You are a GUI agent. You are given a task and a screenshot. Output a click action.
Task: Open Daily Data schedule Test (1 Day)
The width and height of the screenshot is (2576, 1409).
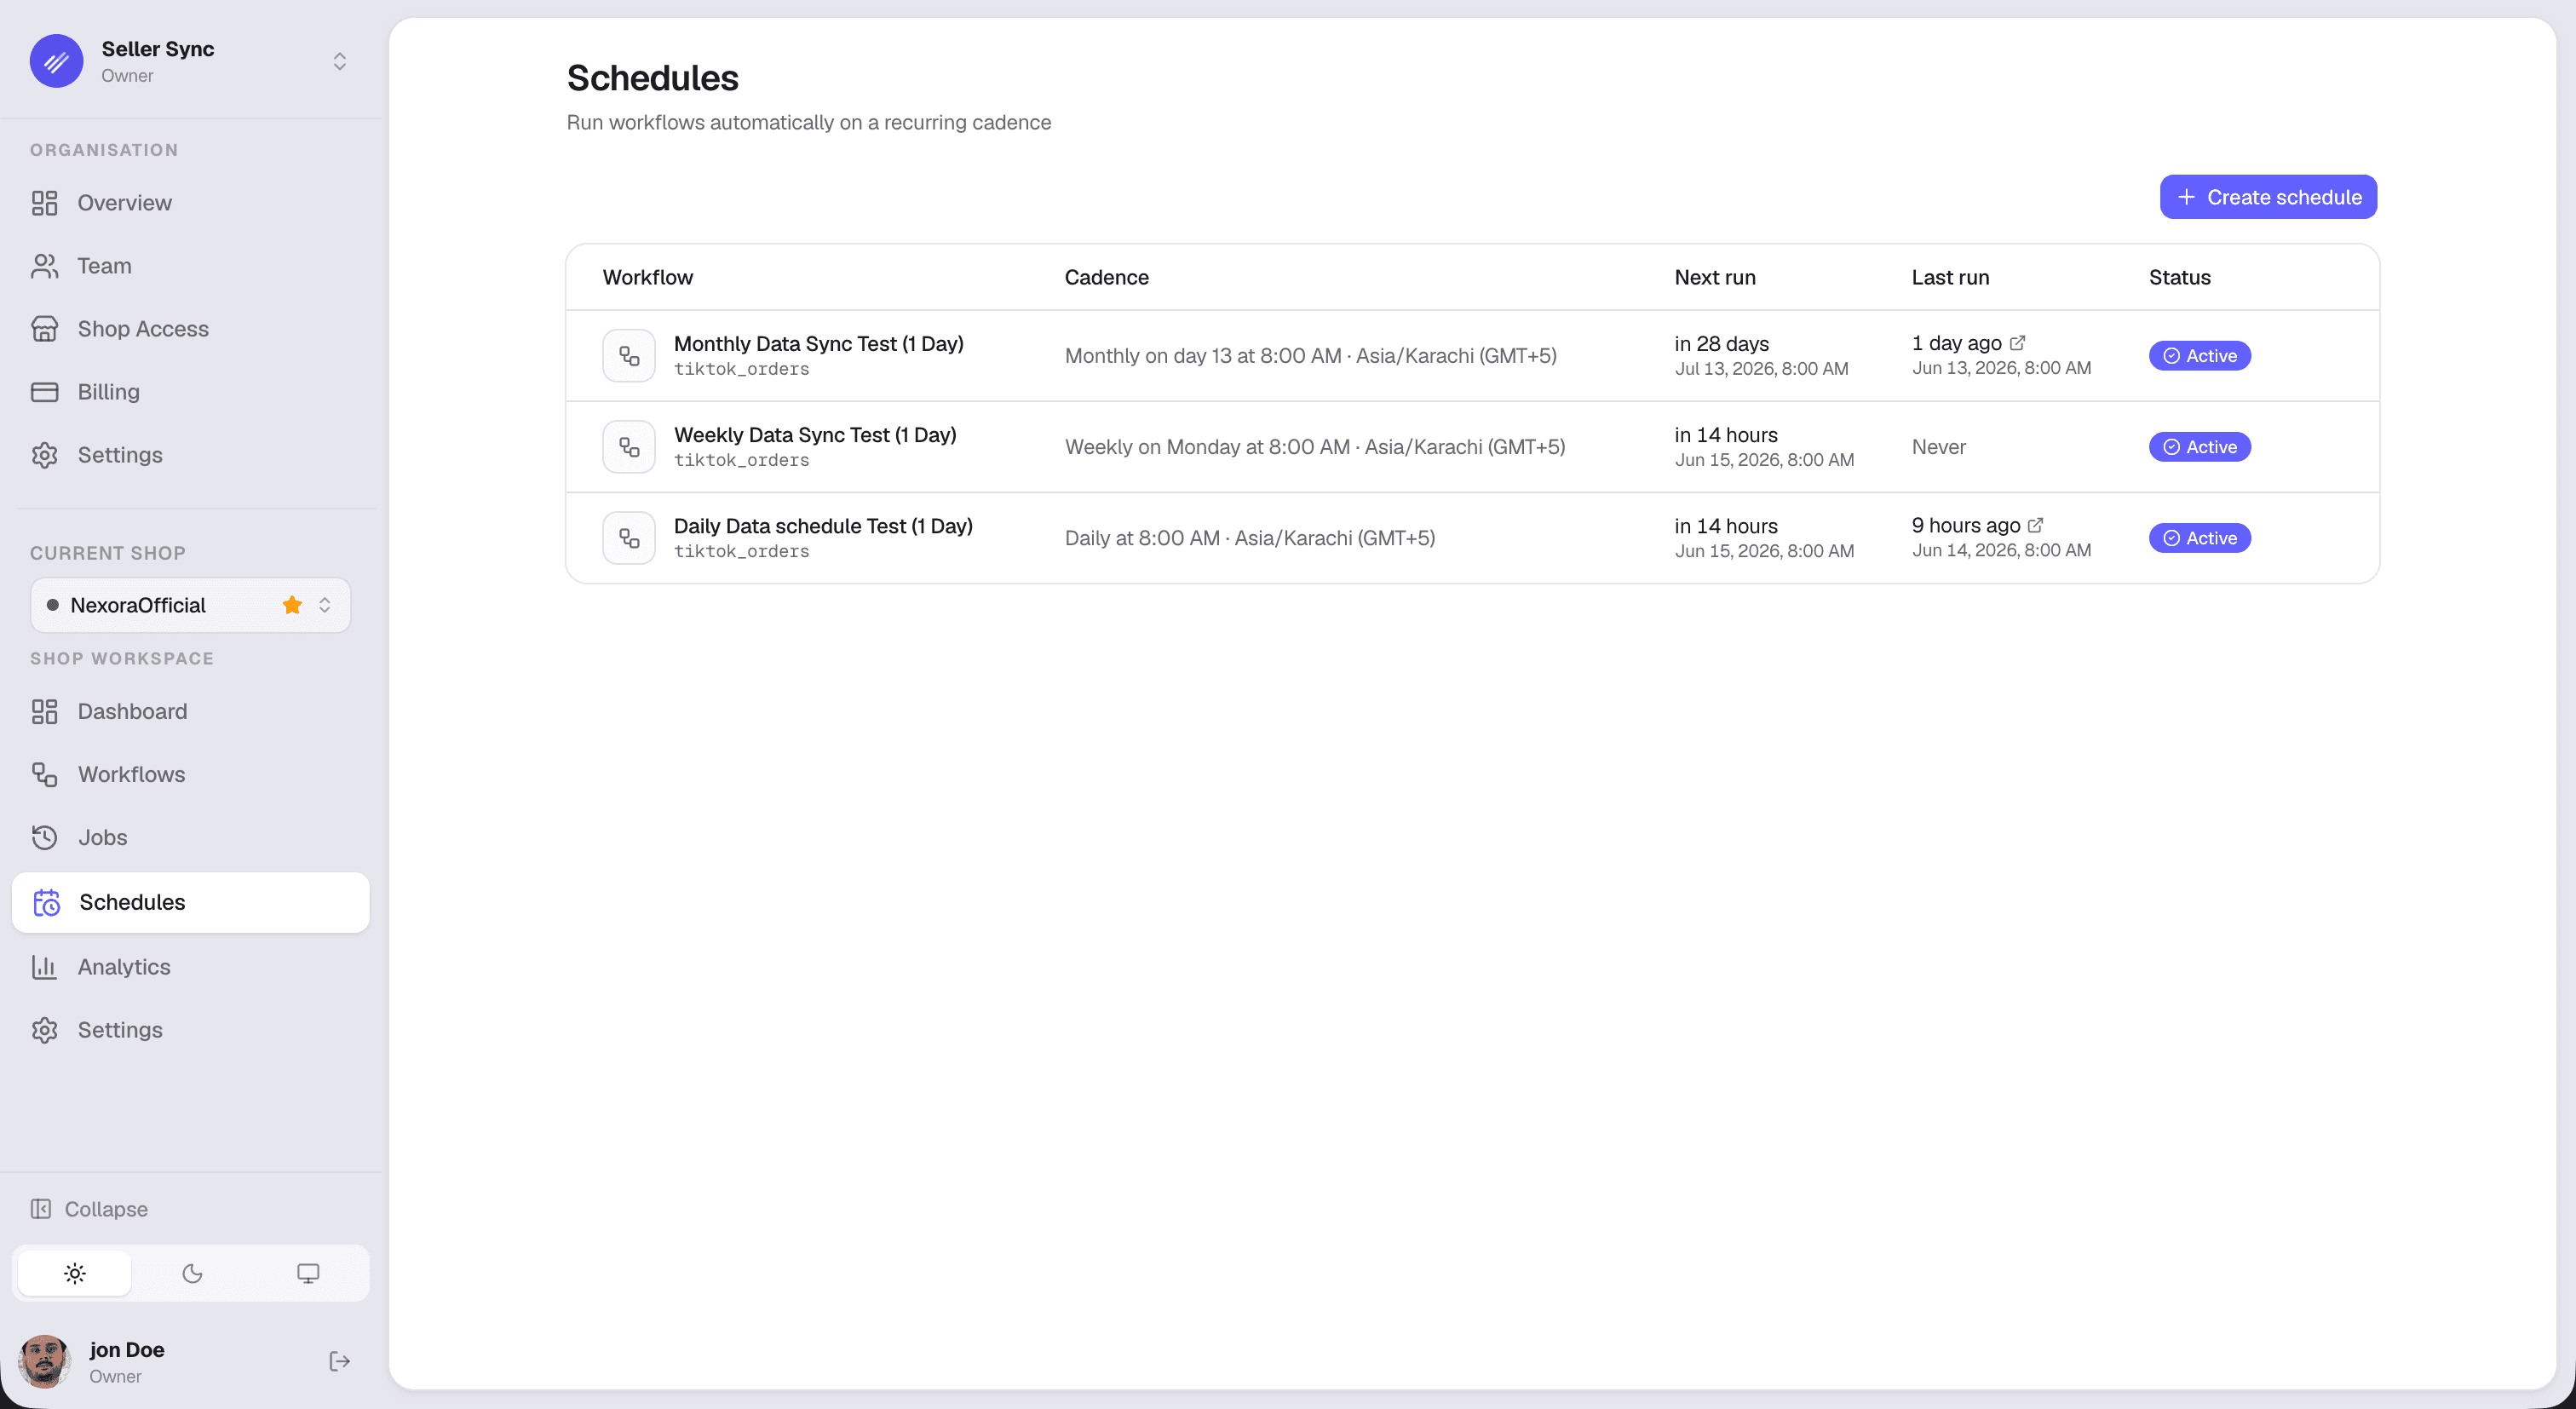(823, 525)
